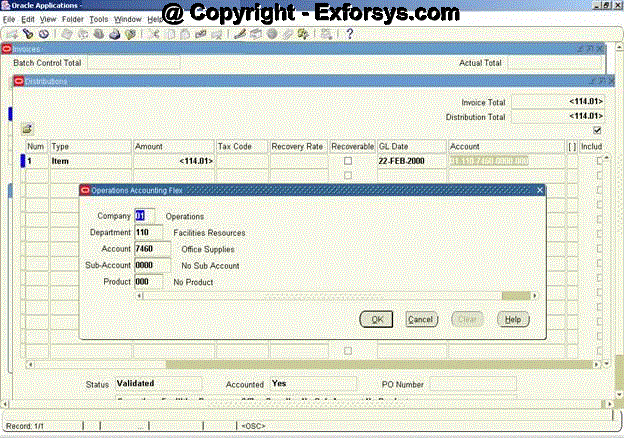This screenshot has width=624, height=438.
Task: Click the Edit Field pencil toolbar icon
Action: 239,34
